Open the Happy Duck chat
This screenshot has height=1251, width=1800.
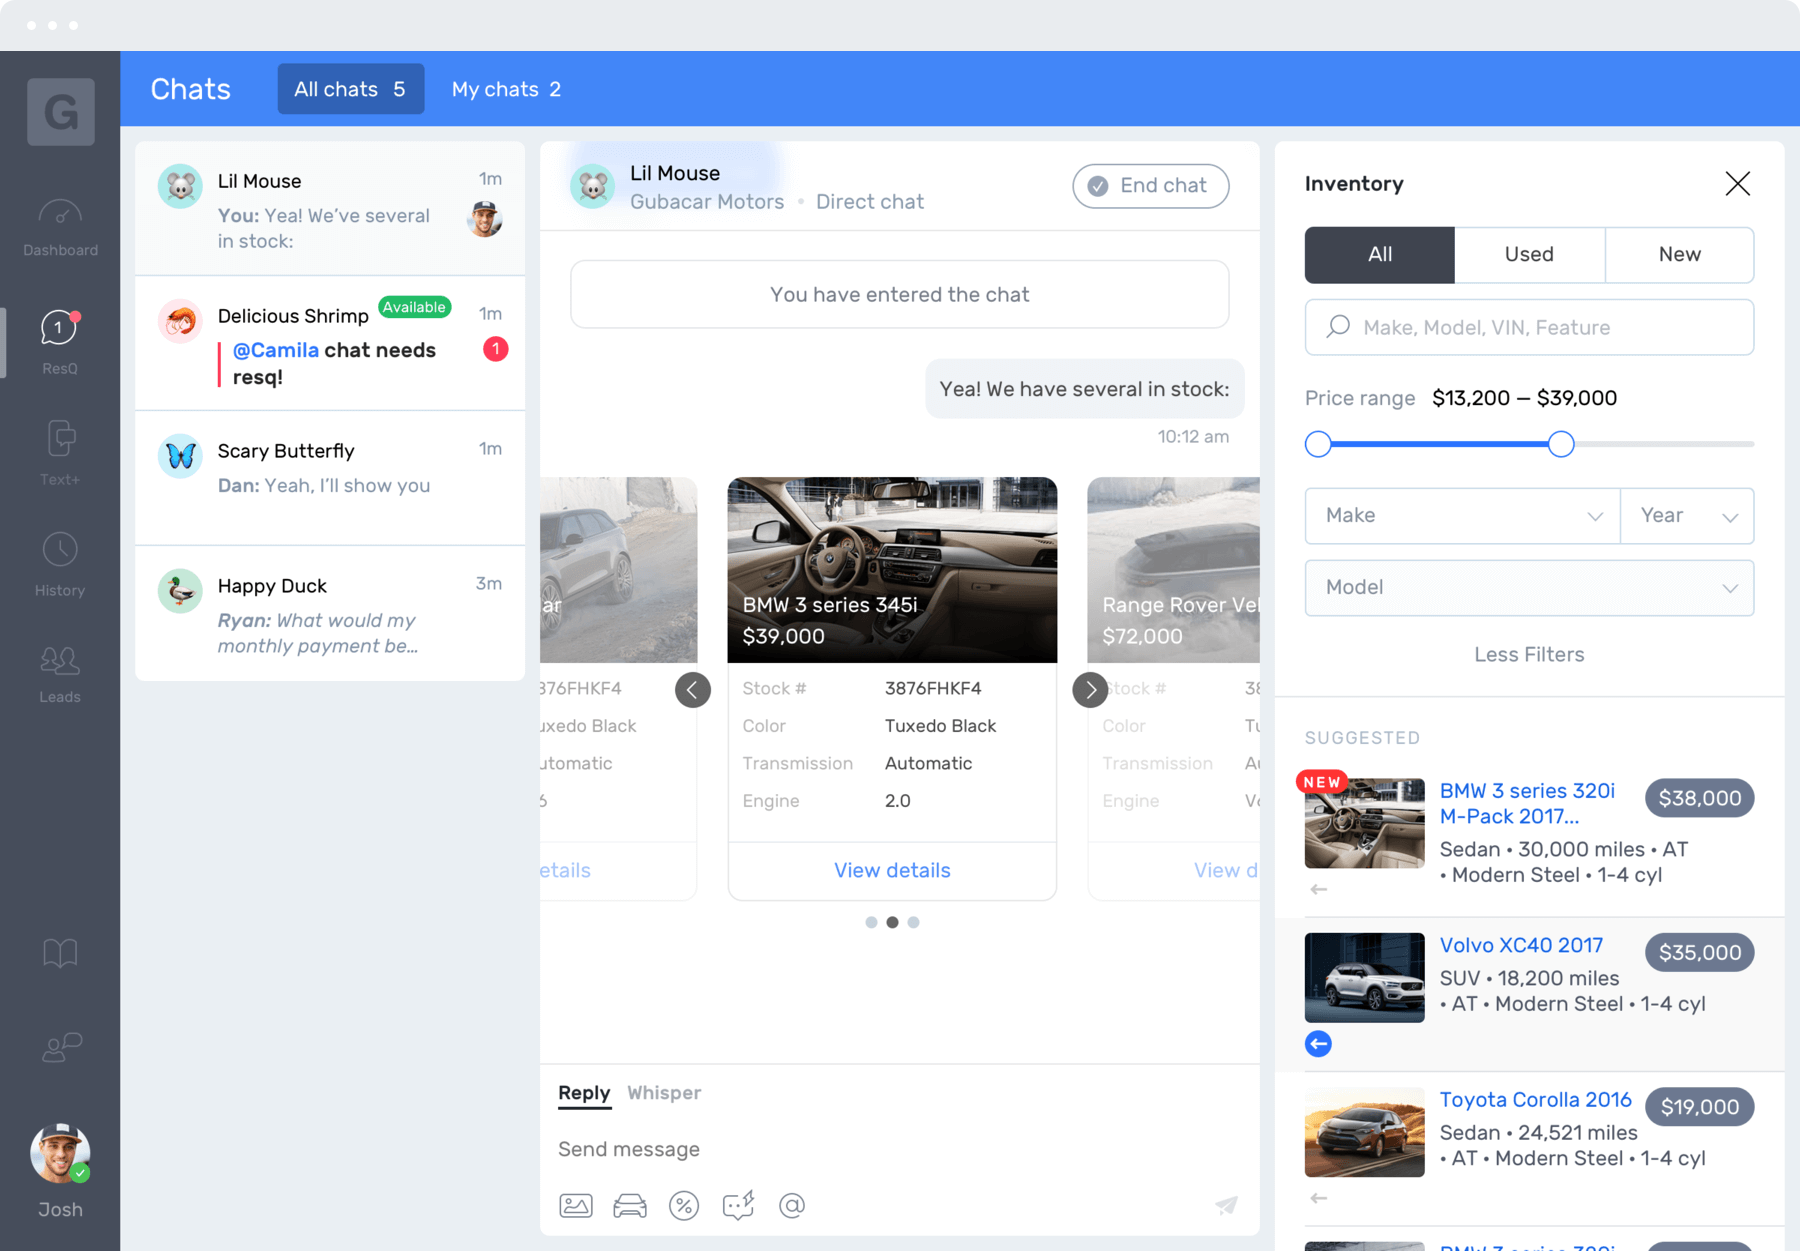click(330, 613)
